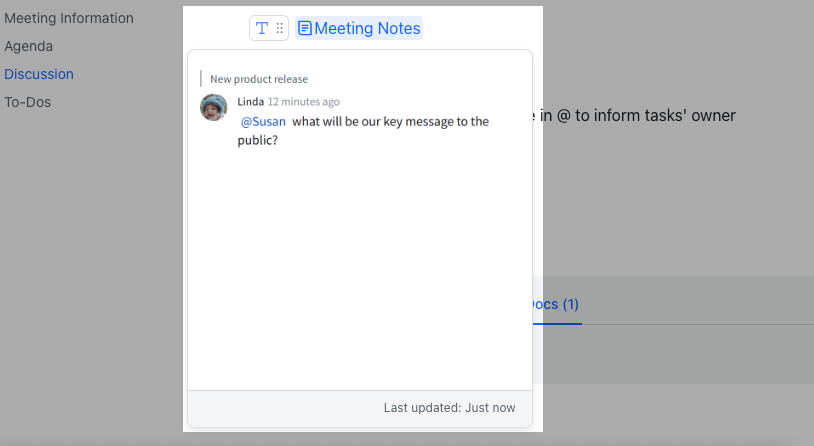This screenshot has width=814, height=446.
Task: Click the @Susan mention
Action: (263, 122)
